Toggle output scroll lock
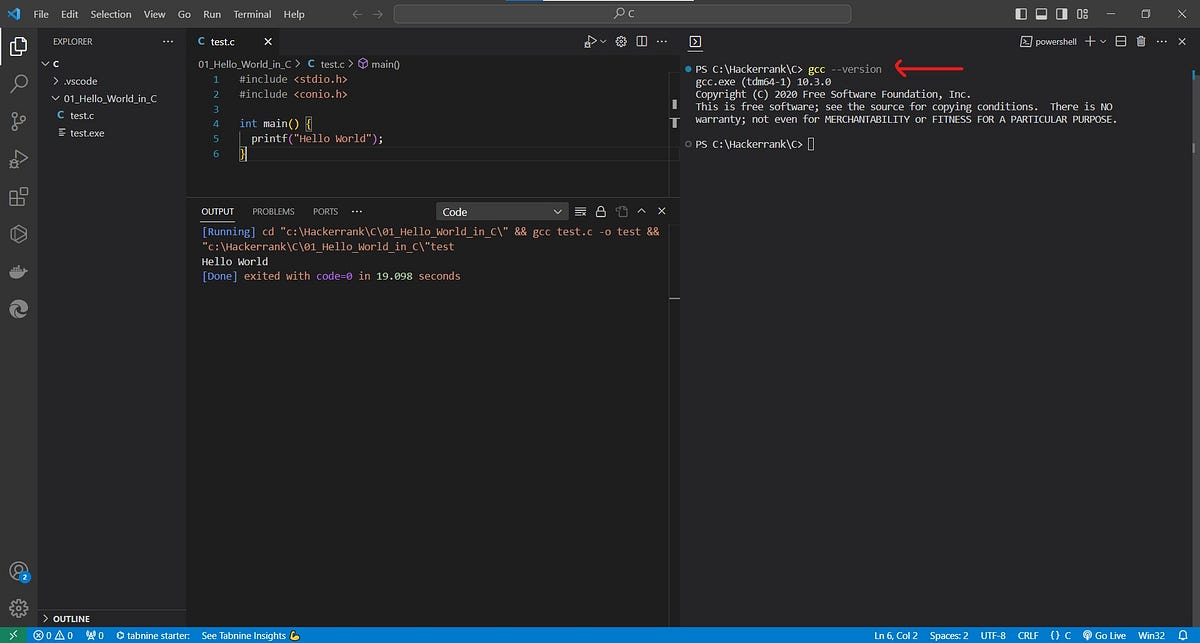 601,211
